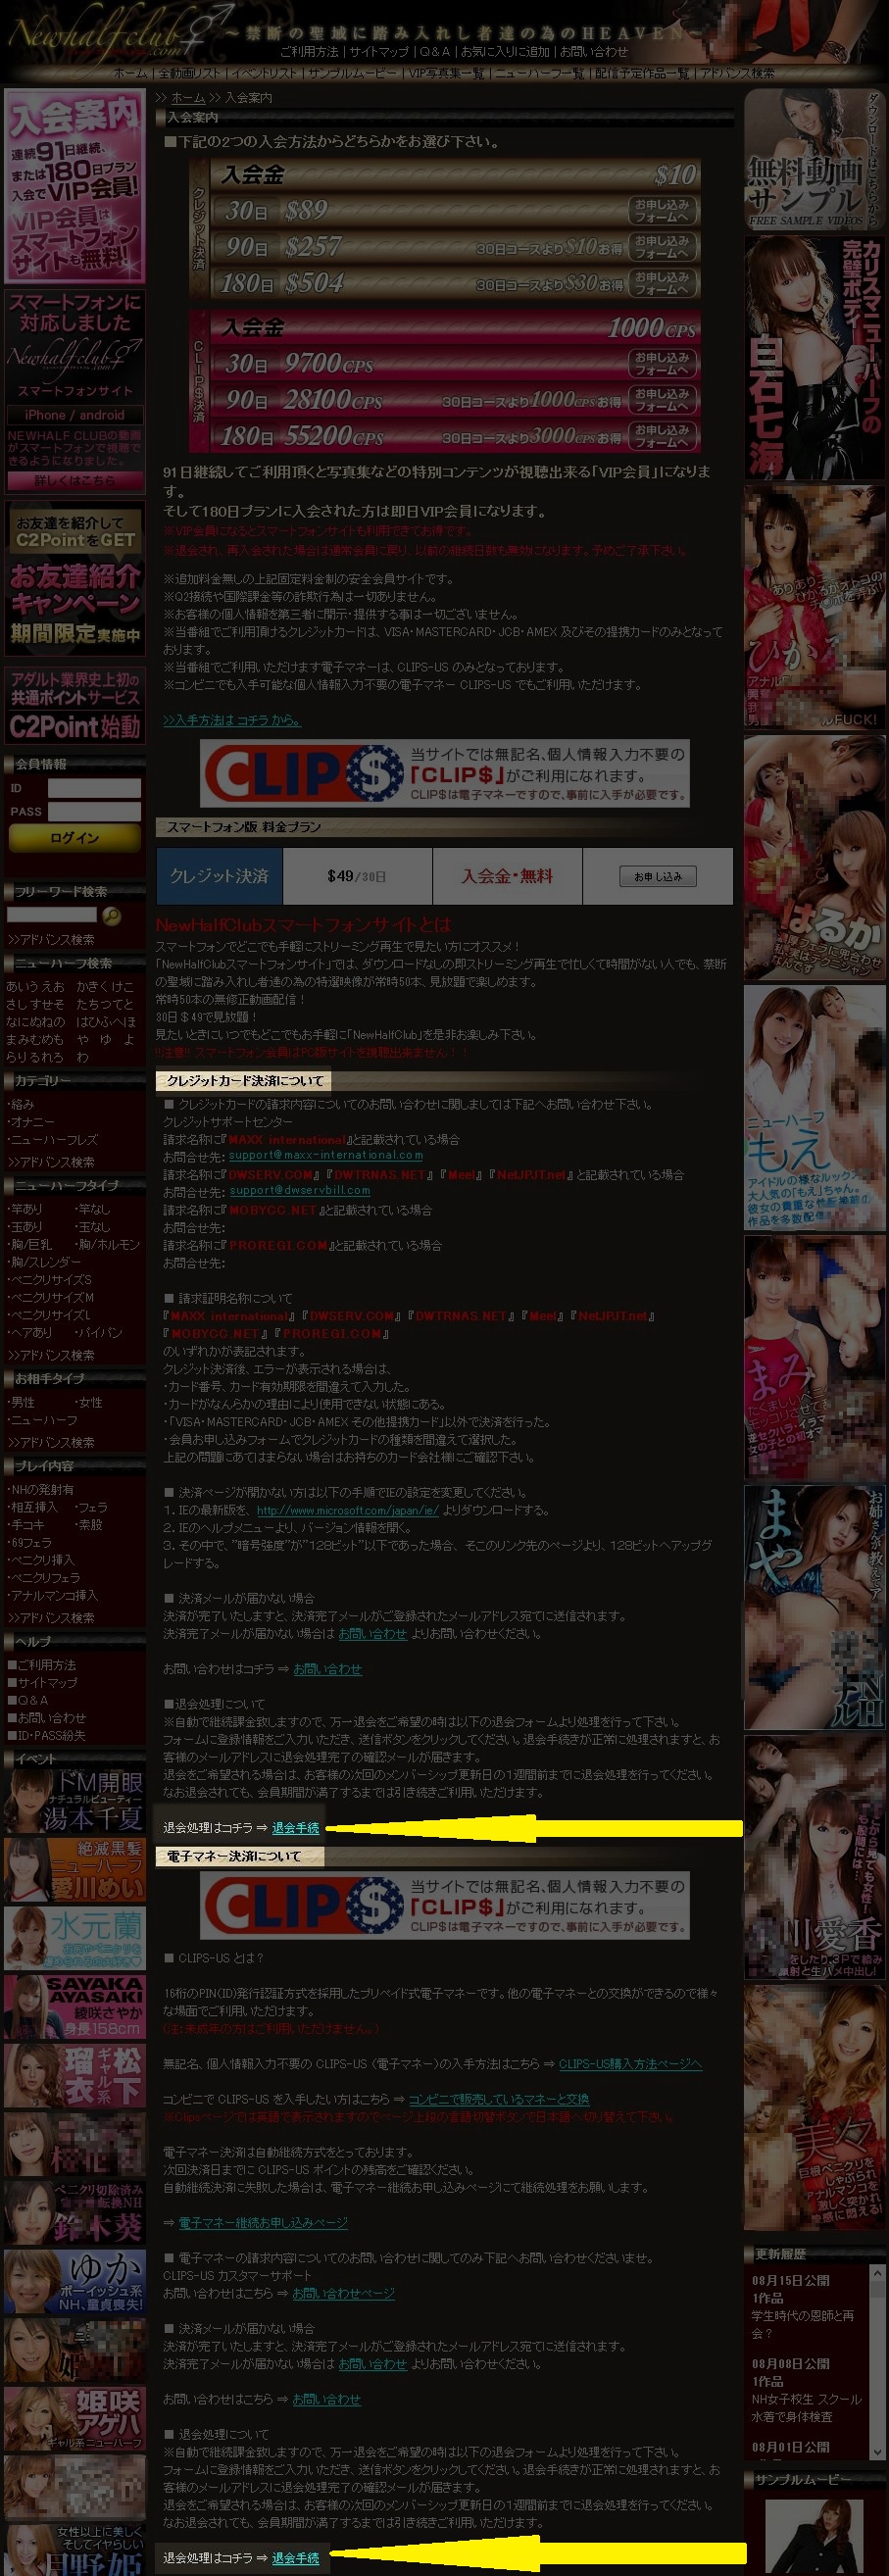Click the お問い合わせ header link
Viewport: 889px width, 2576px height.
pyautogui.click(x=594, y=51)
